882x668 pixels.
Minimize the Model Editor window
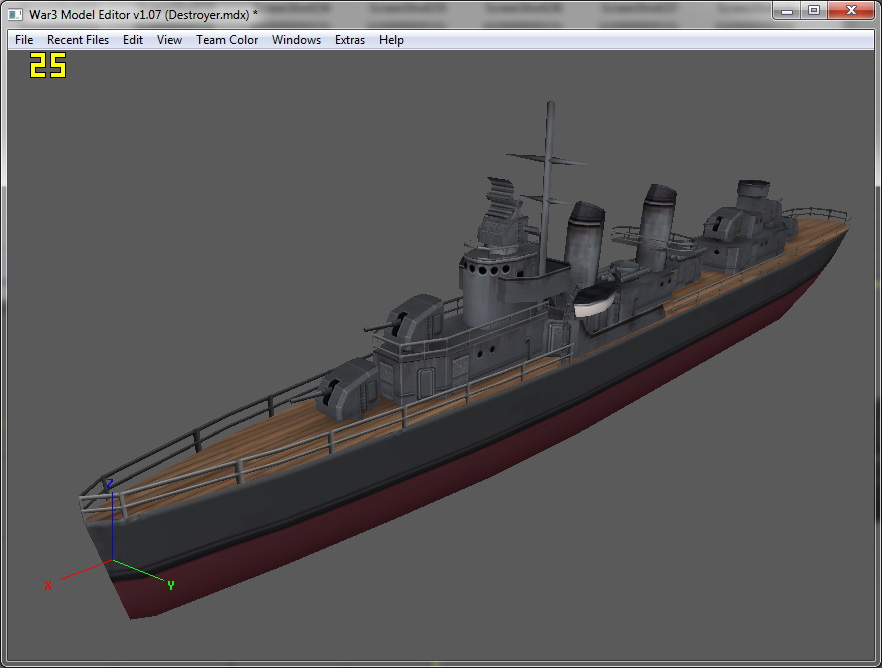[787, 11]
